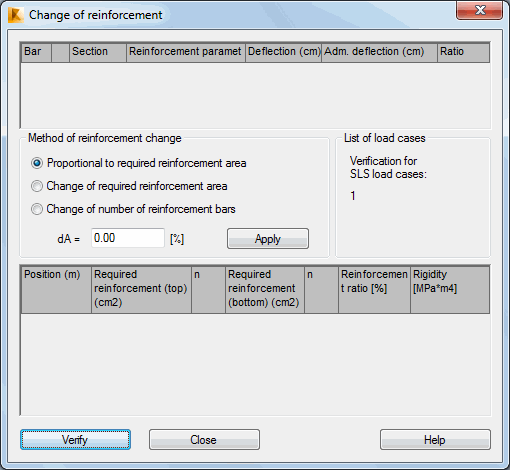The width and height of the screenshot is (510, 470).
Task: Click into the dA percentage field
Action: click(128, 238)
